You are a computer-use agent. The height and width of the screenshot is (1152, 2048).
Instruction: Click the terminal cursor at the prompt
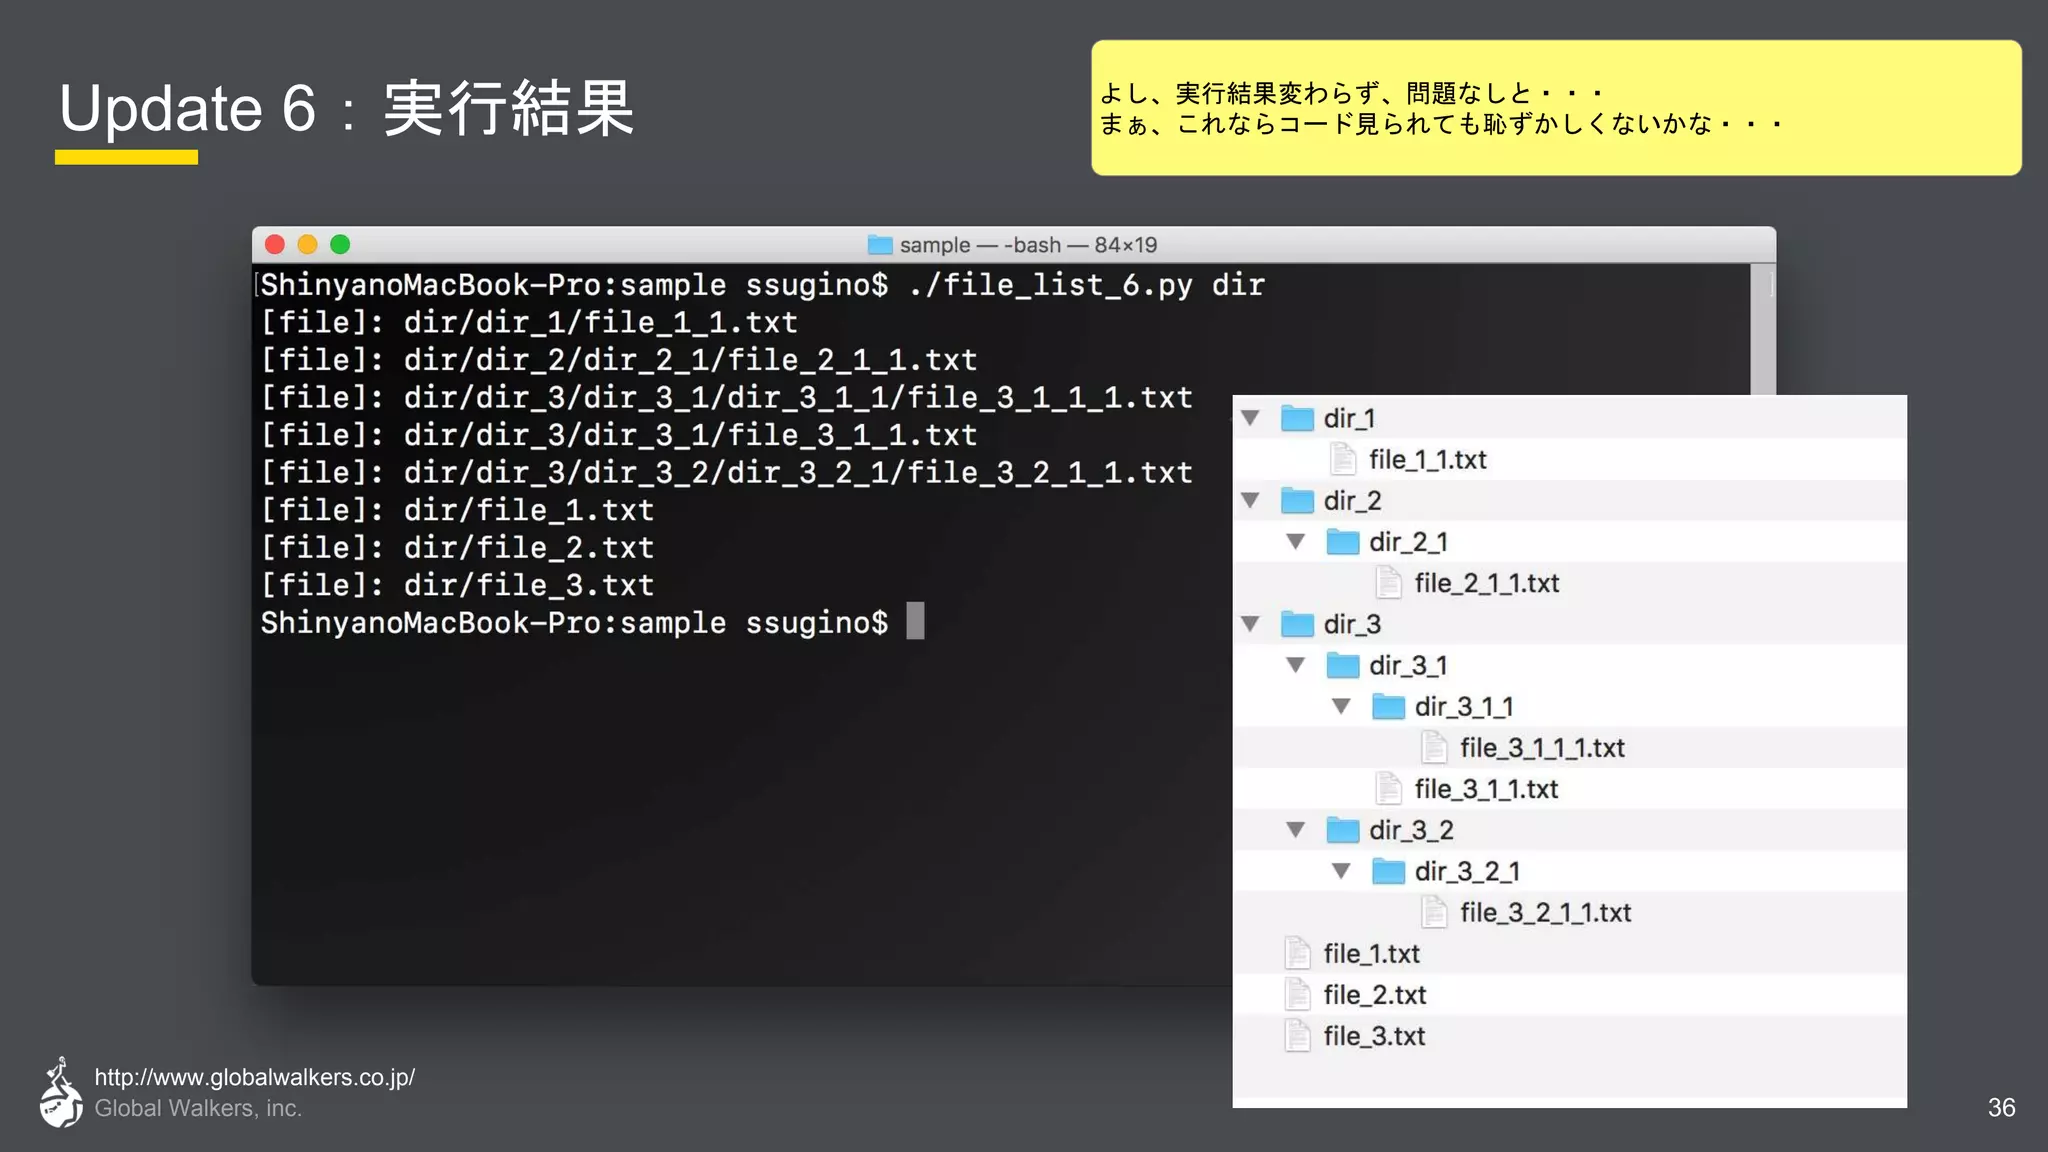[915, 621]
